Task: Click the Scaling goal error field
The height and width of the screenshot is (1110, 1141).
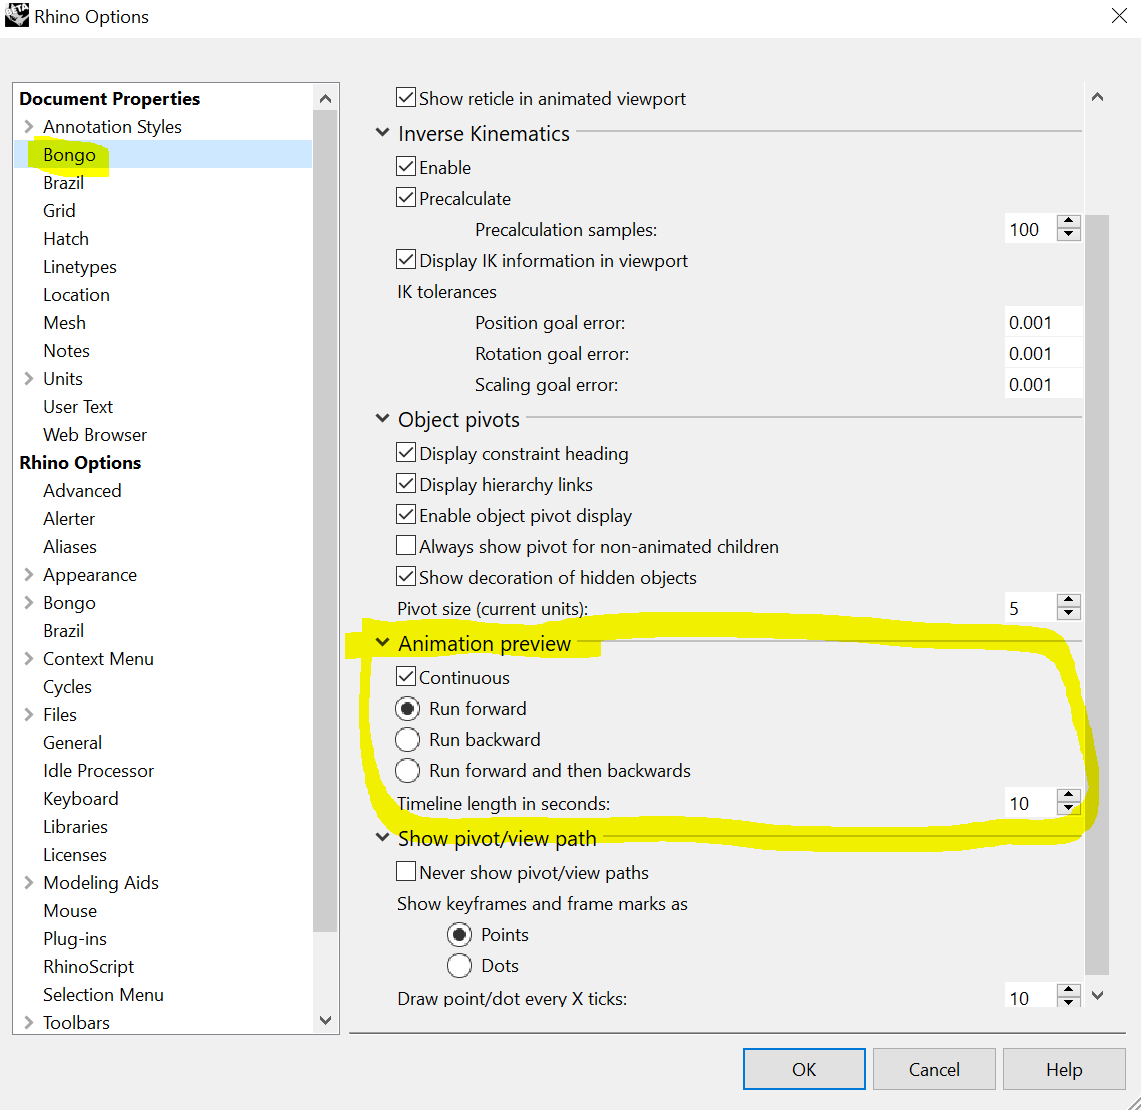Action: 1043,384
